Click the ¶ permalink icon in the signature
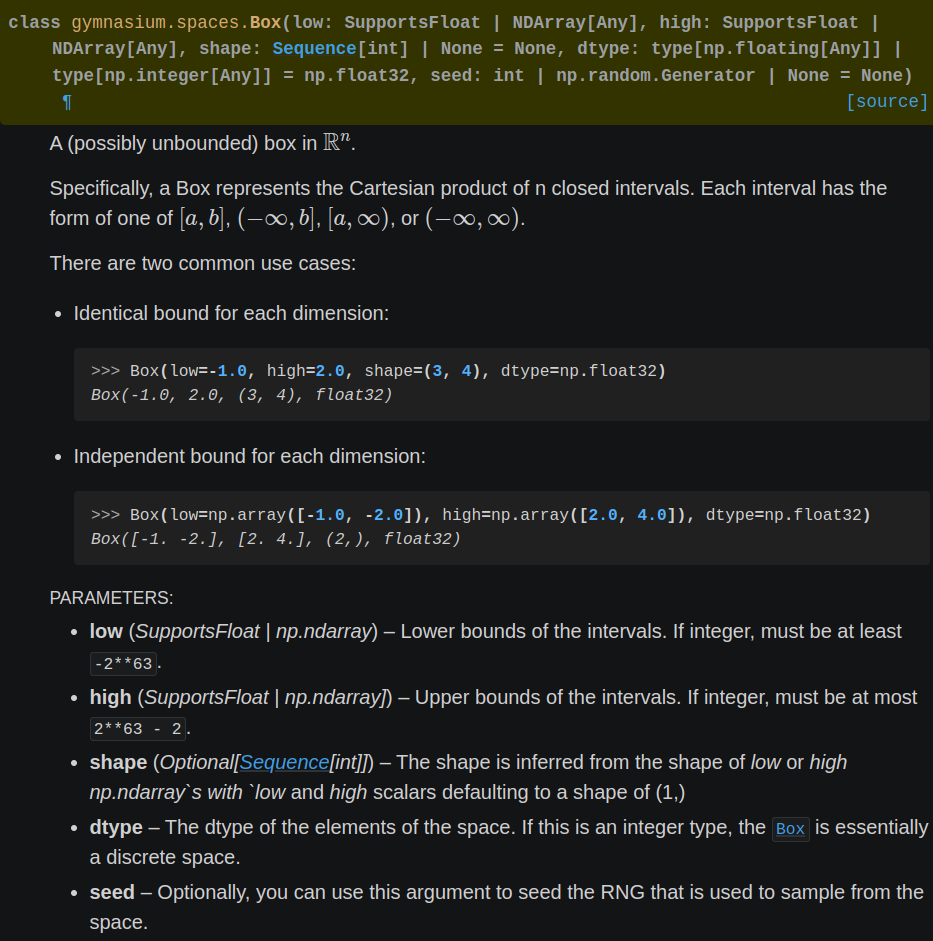The height and width of the screenshot is (941, 933). [x=67, y=103]
